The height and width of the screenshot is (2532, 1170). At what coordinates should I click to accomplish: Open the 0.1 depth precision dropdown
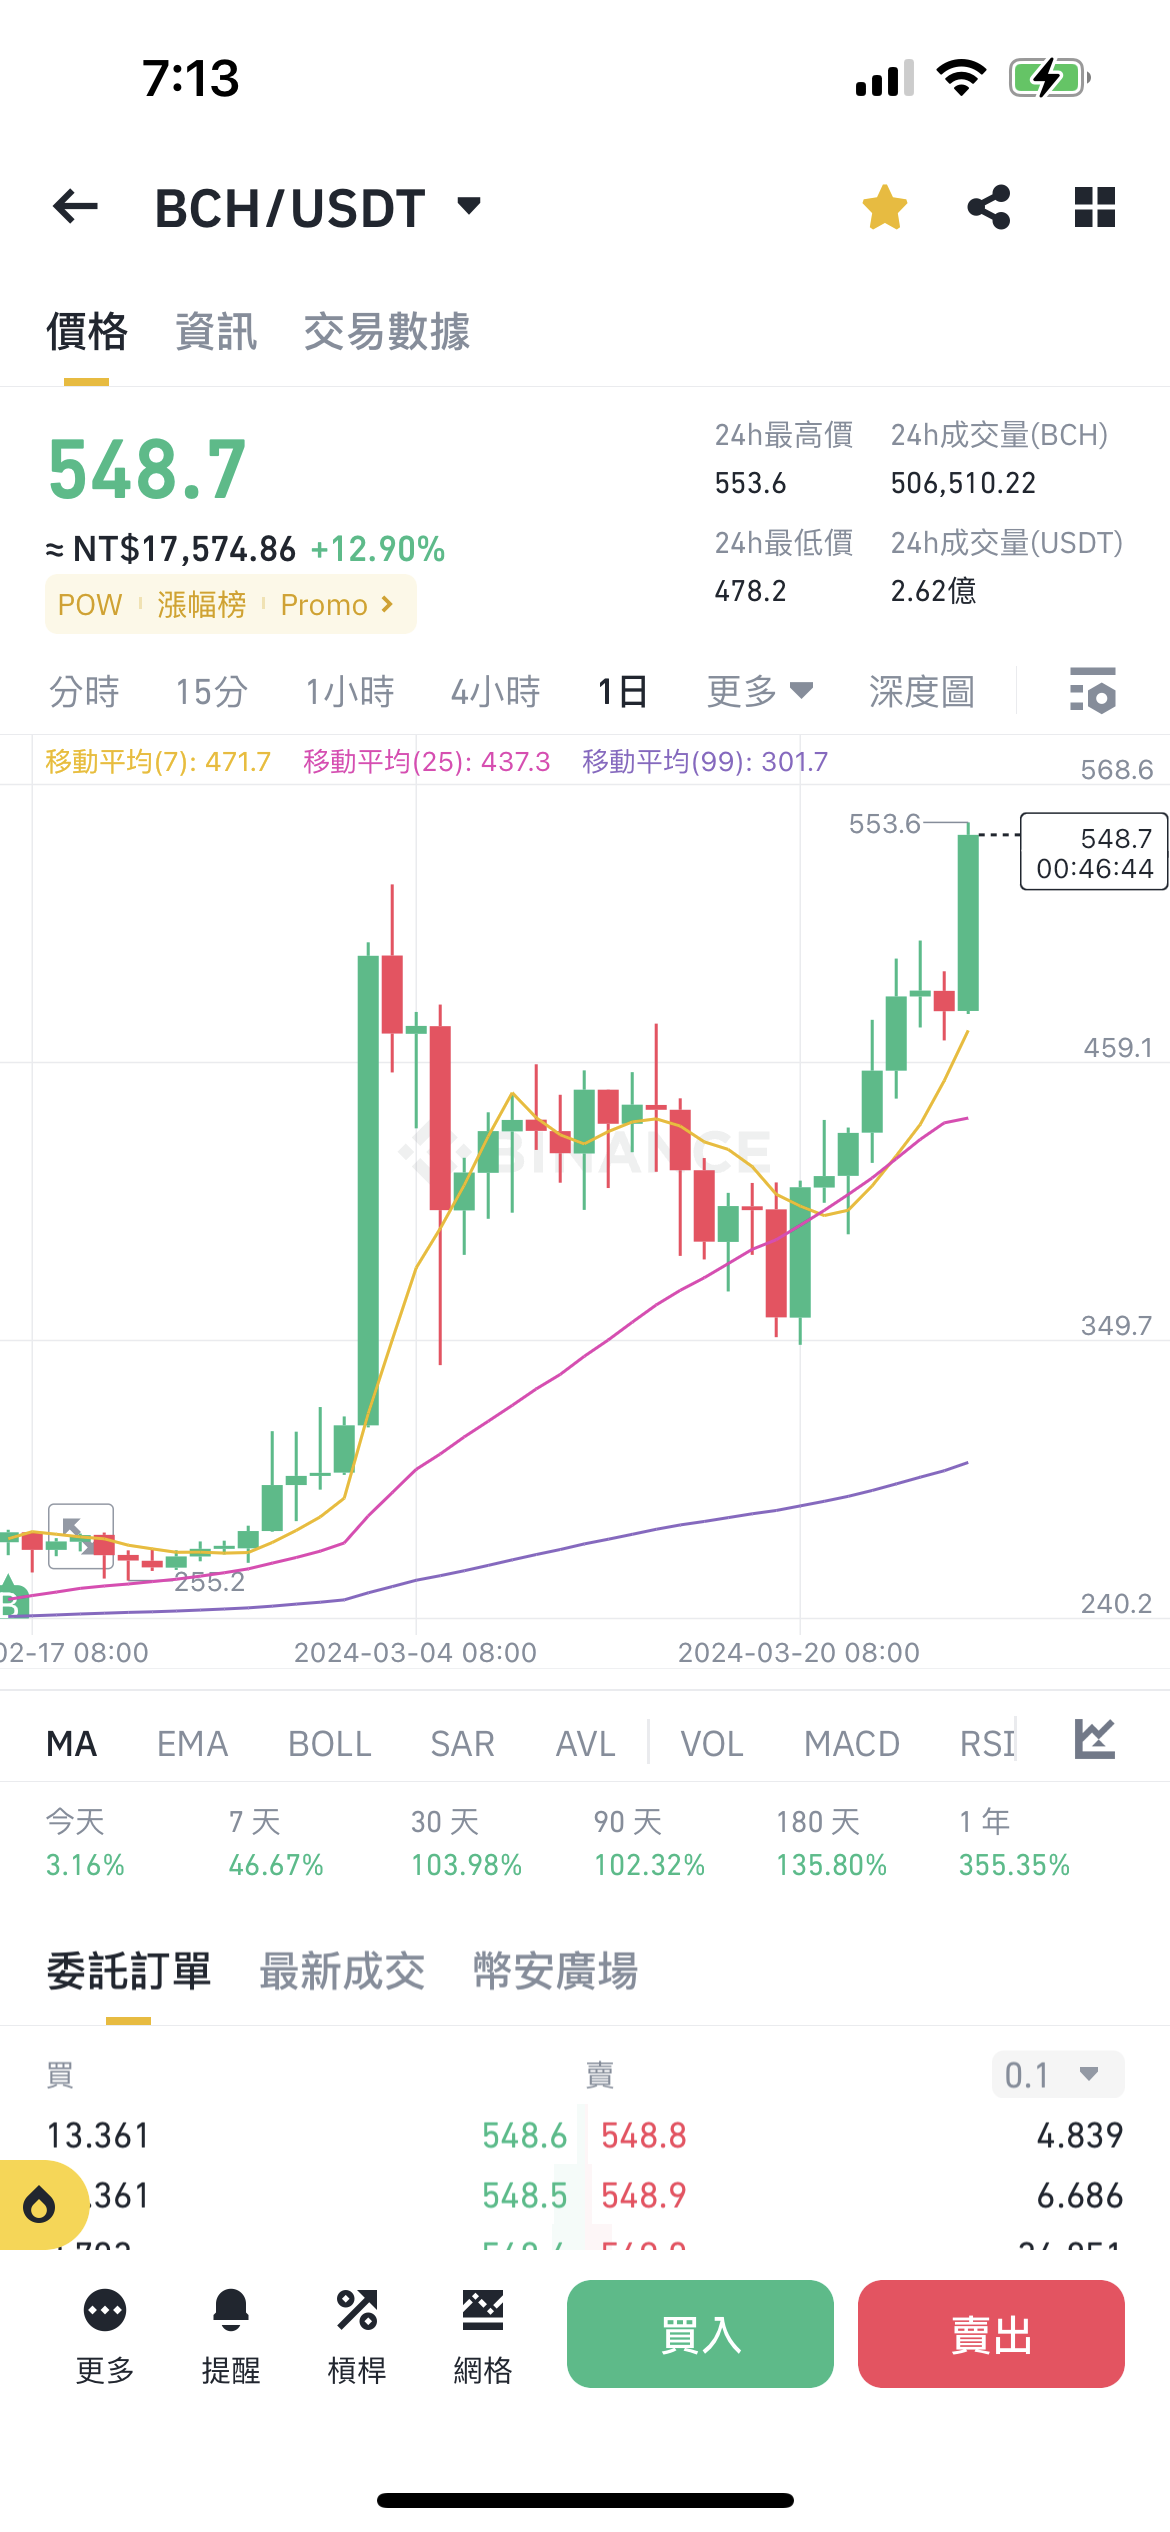[x=1058, y=2074]
